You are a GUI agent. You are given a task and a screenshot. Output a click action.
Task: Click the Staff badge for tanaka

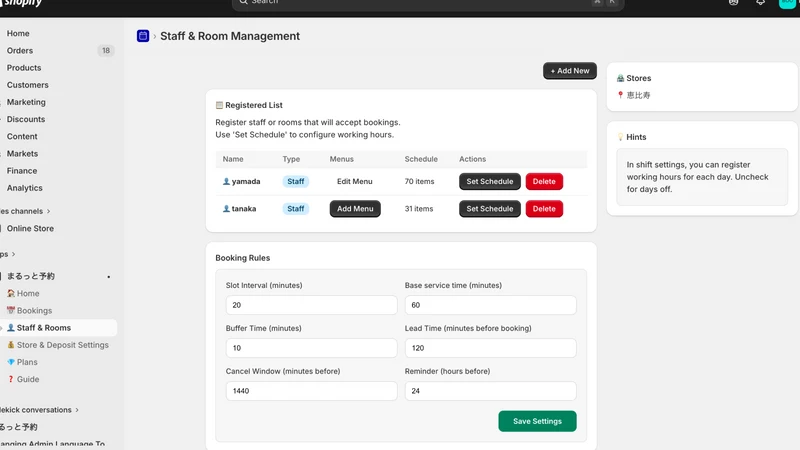click(x=295, y=209)
